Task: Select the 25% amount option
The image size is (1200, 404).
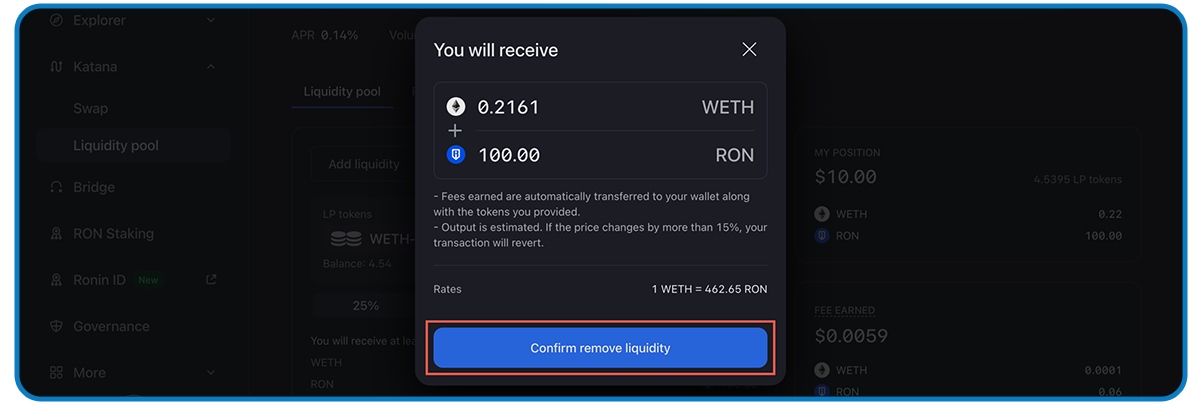Action: click(x=365, y=305)
